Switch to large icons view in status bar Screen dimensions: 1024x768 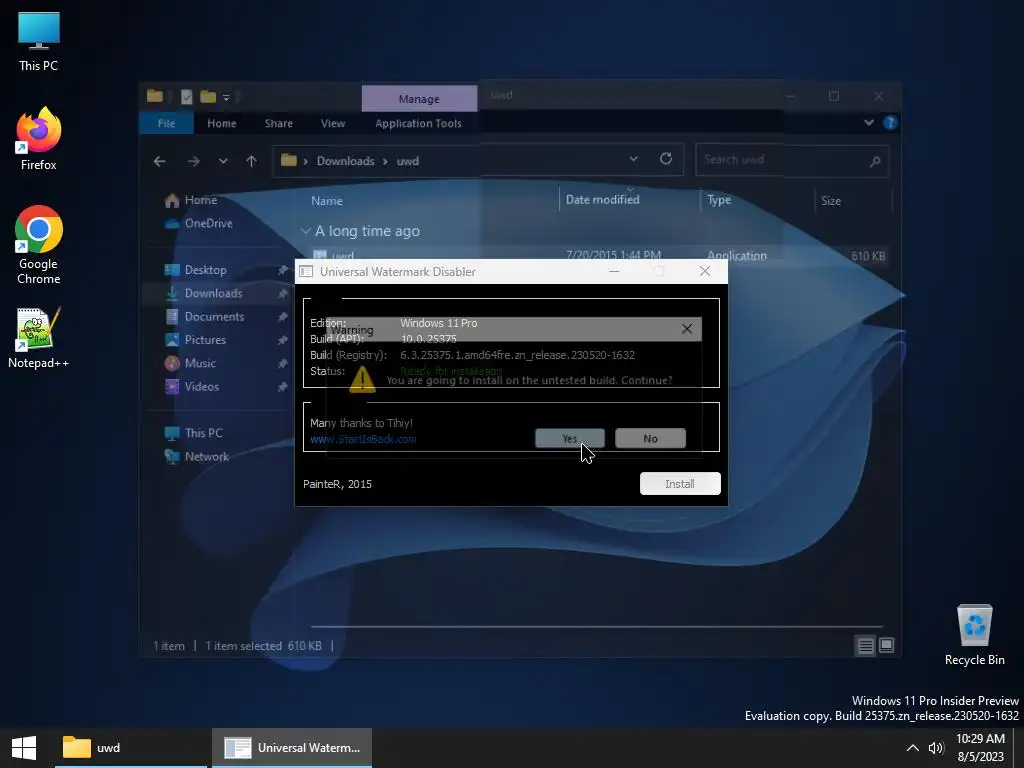coord(886,646)
